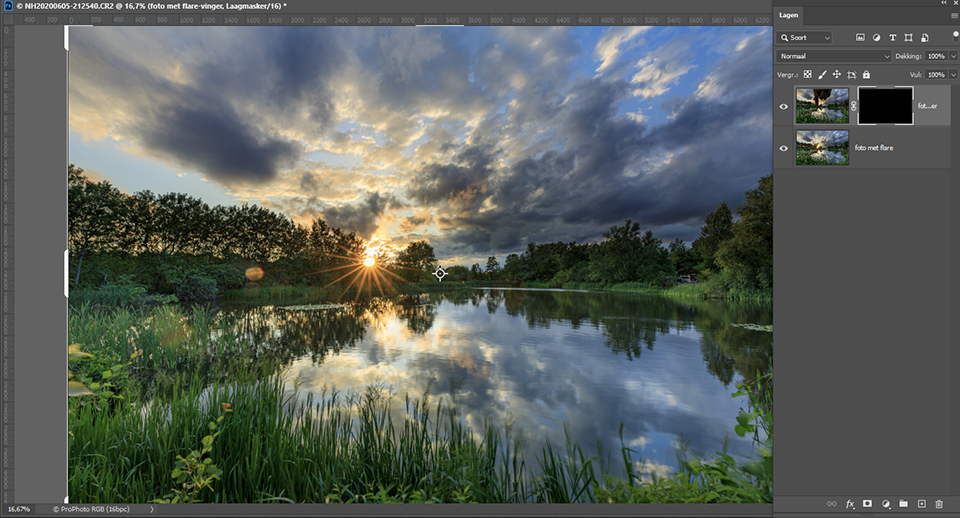The width and height of the screenshot is (960, 518).
Task: Filter layers by shape layers icon
Action: 909,37
